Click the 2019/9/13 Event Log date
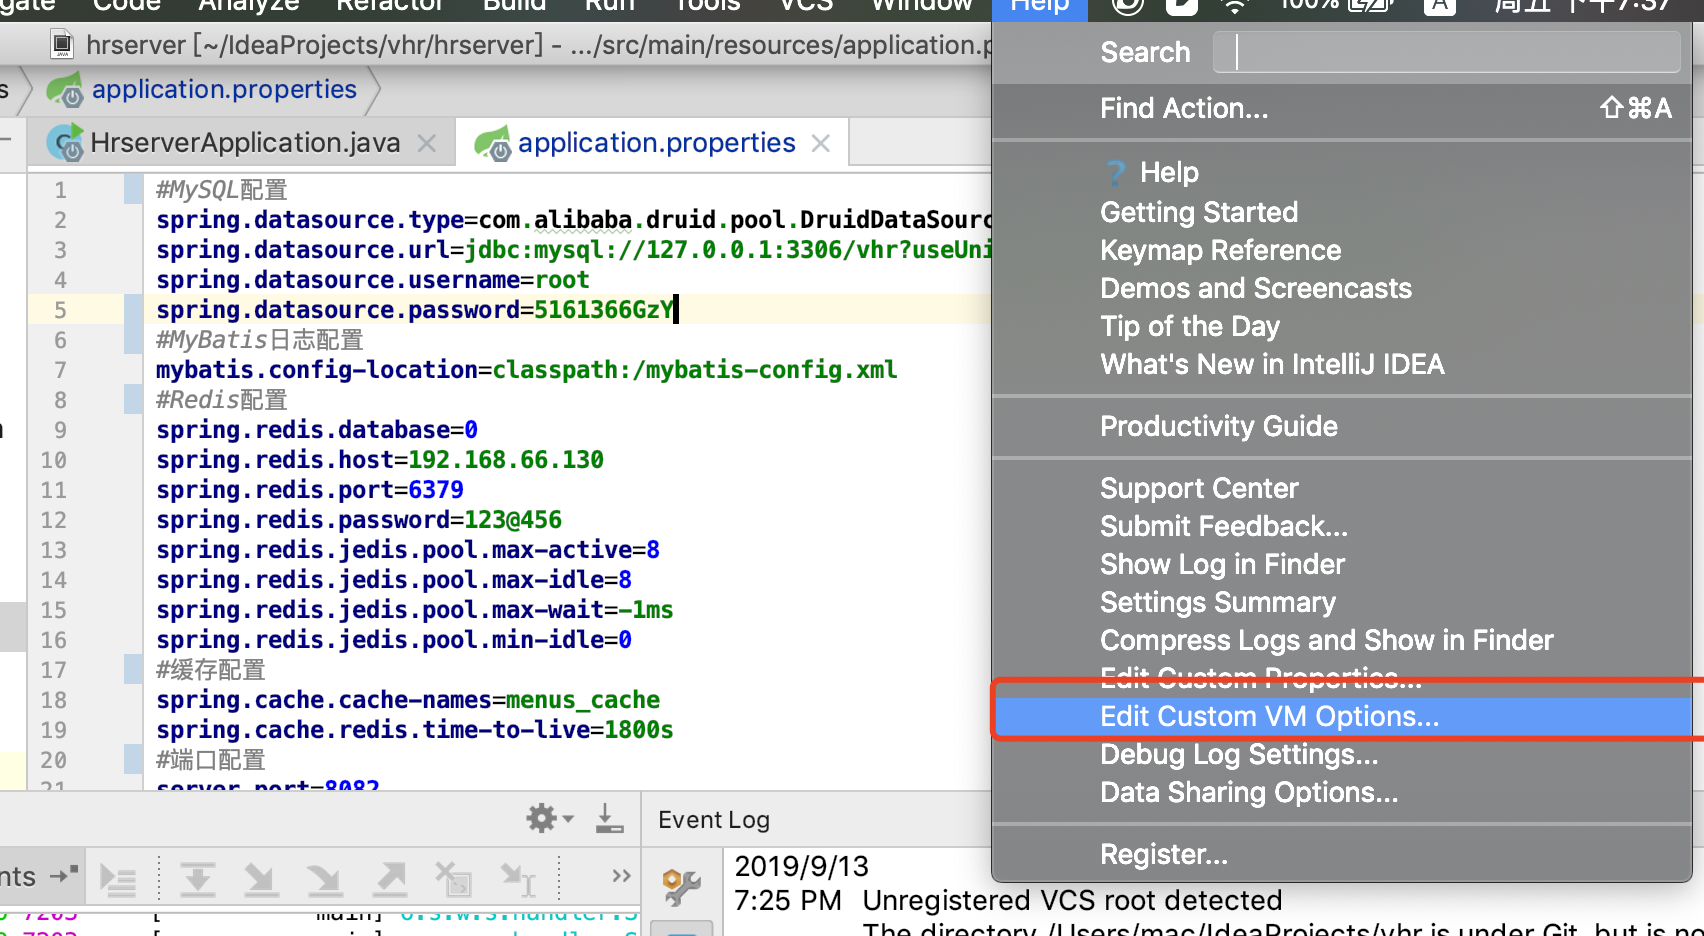The width and height of the screenshot is (1704, 936). click(x=802, y=866)
